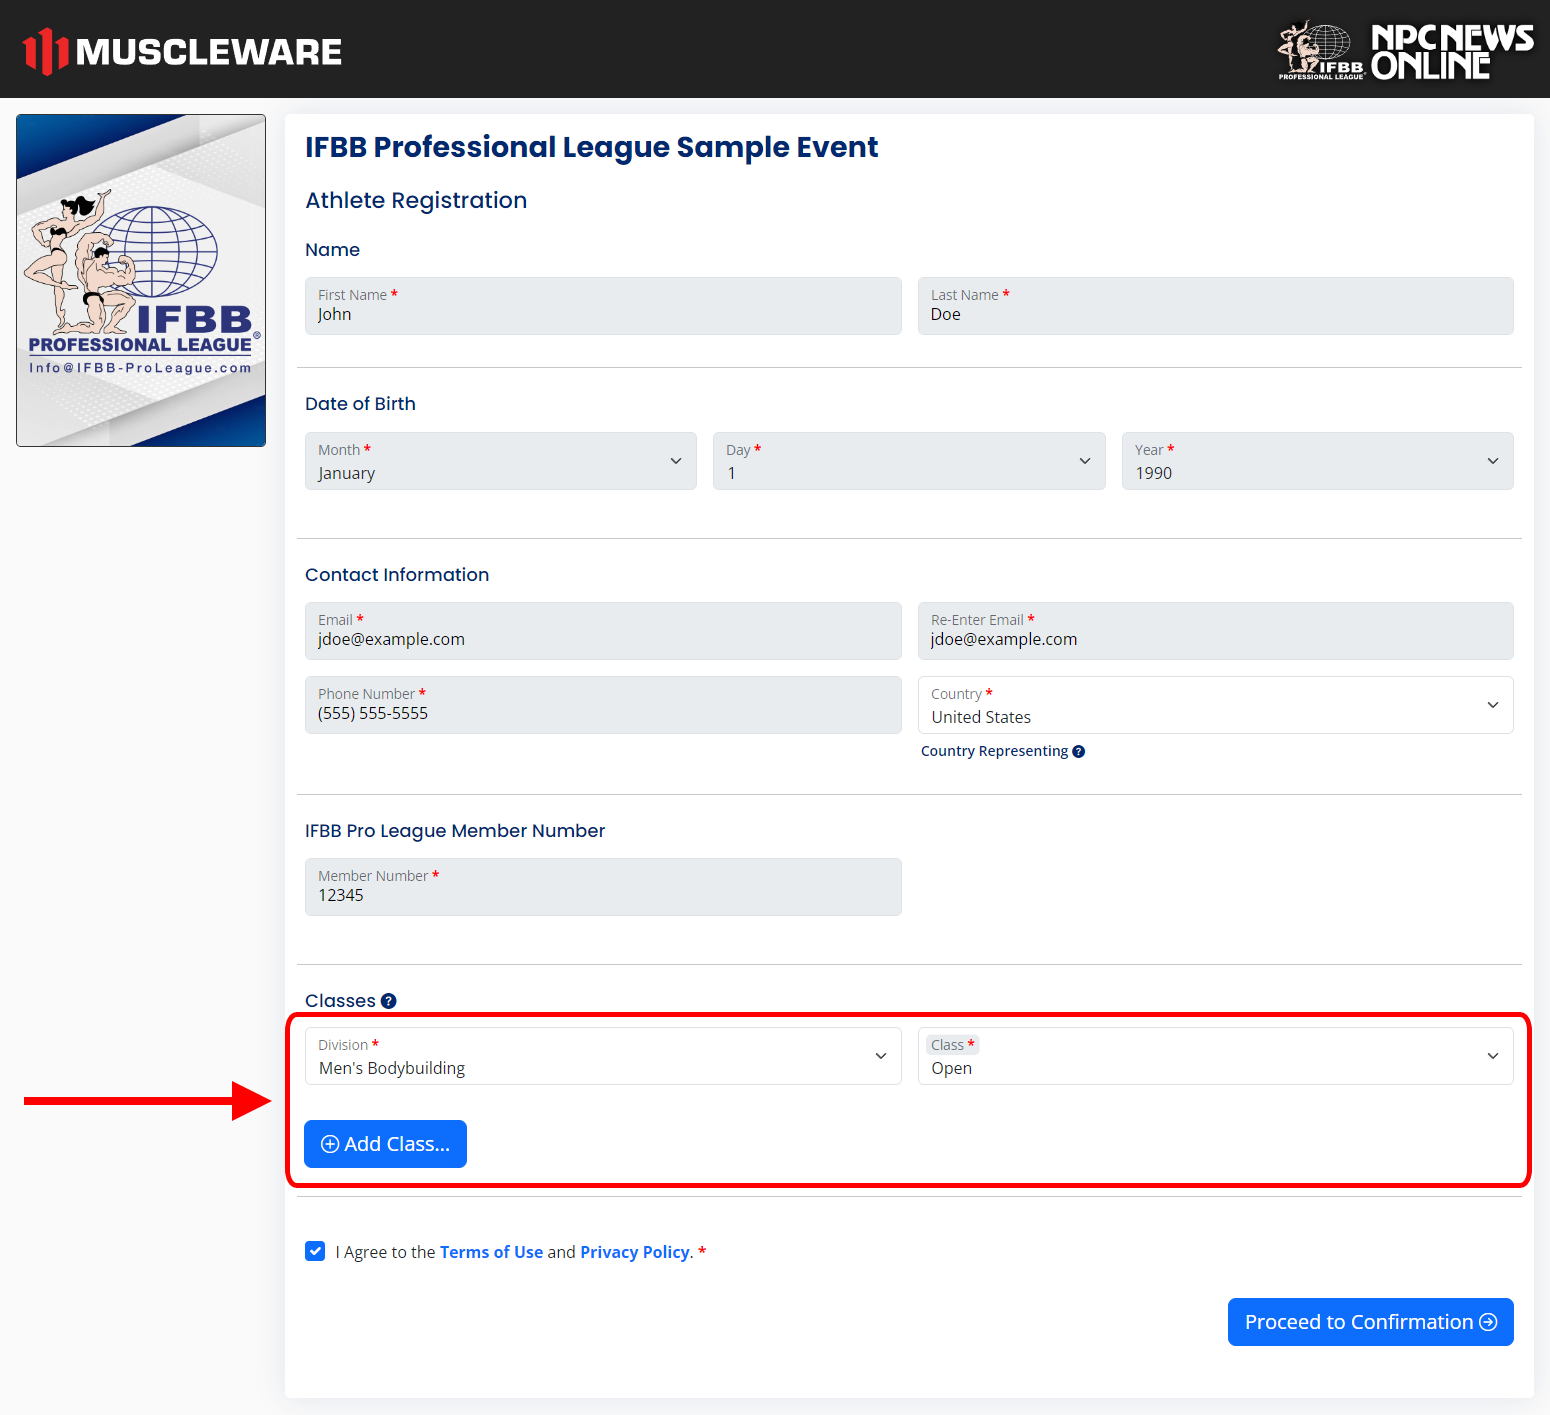Click the NPC News Online logo
1550x1415 pixels.
pos(1405,51)
